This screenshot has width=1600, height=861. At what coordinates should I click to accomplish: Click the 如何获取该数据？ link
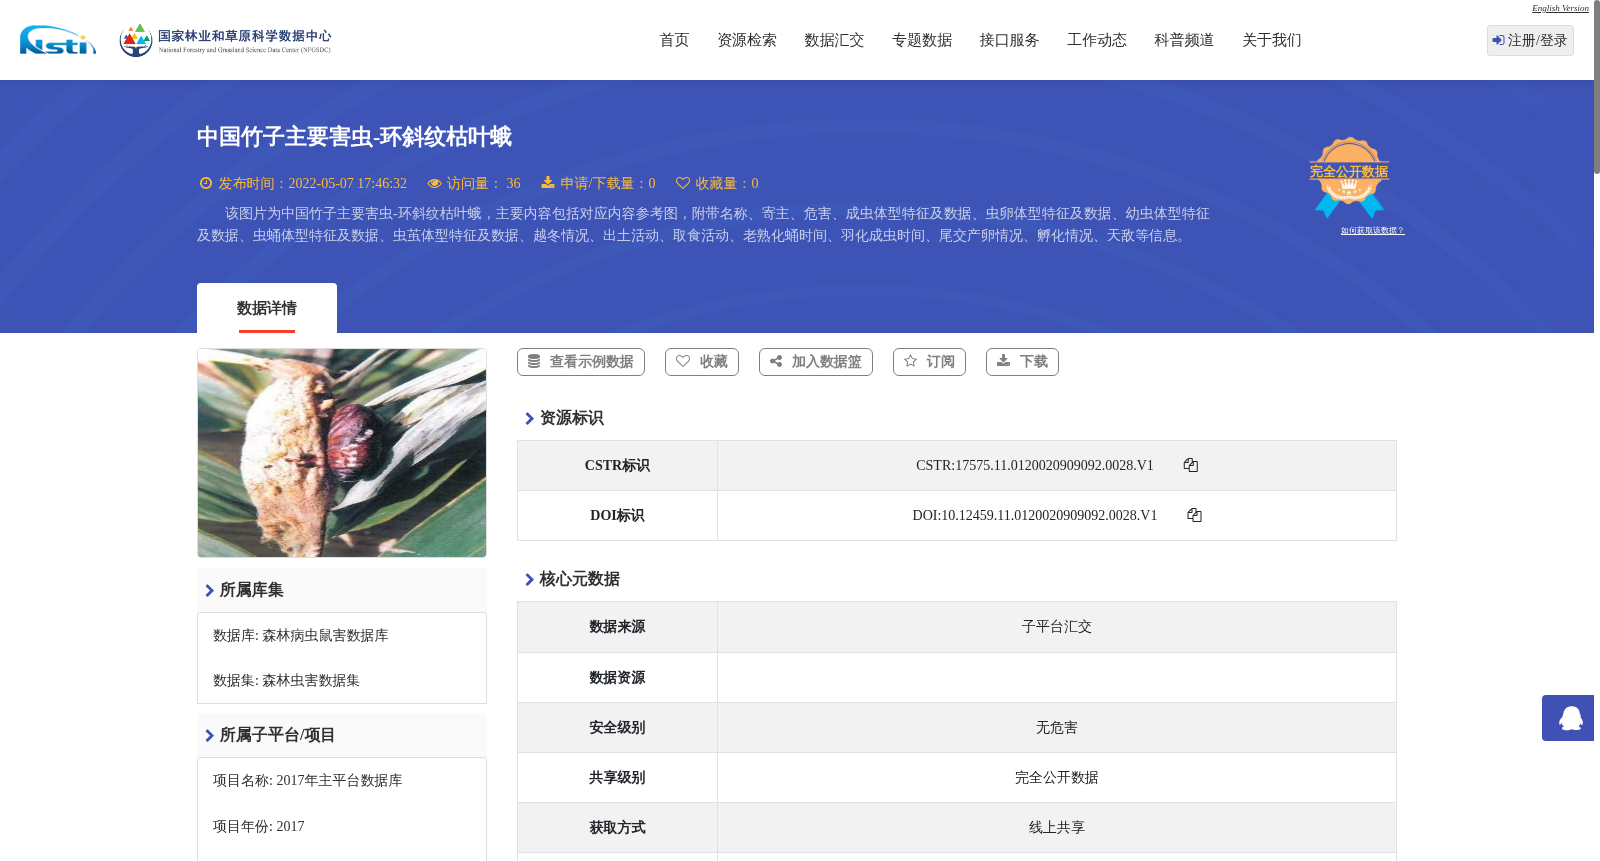point(1372,231)
